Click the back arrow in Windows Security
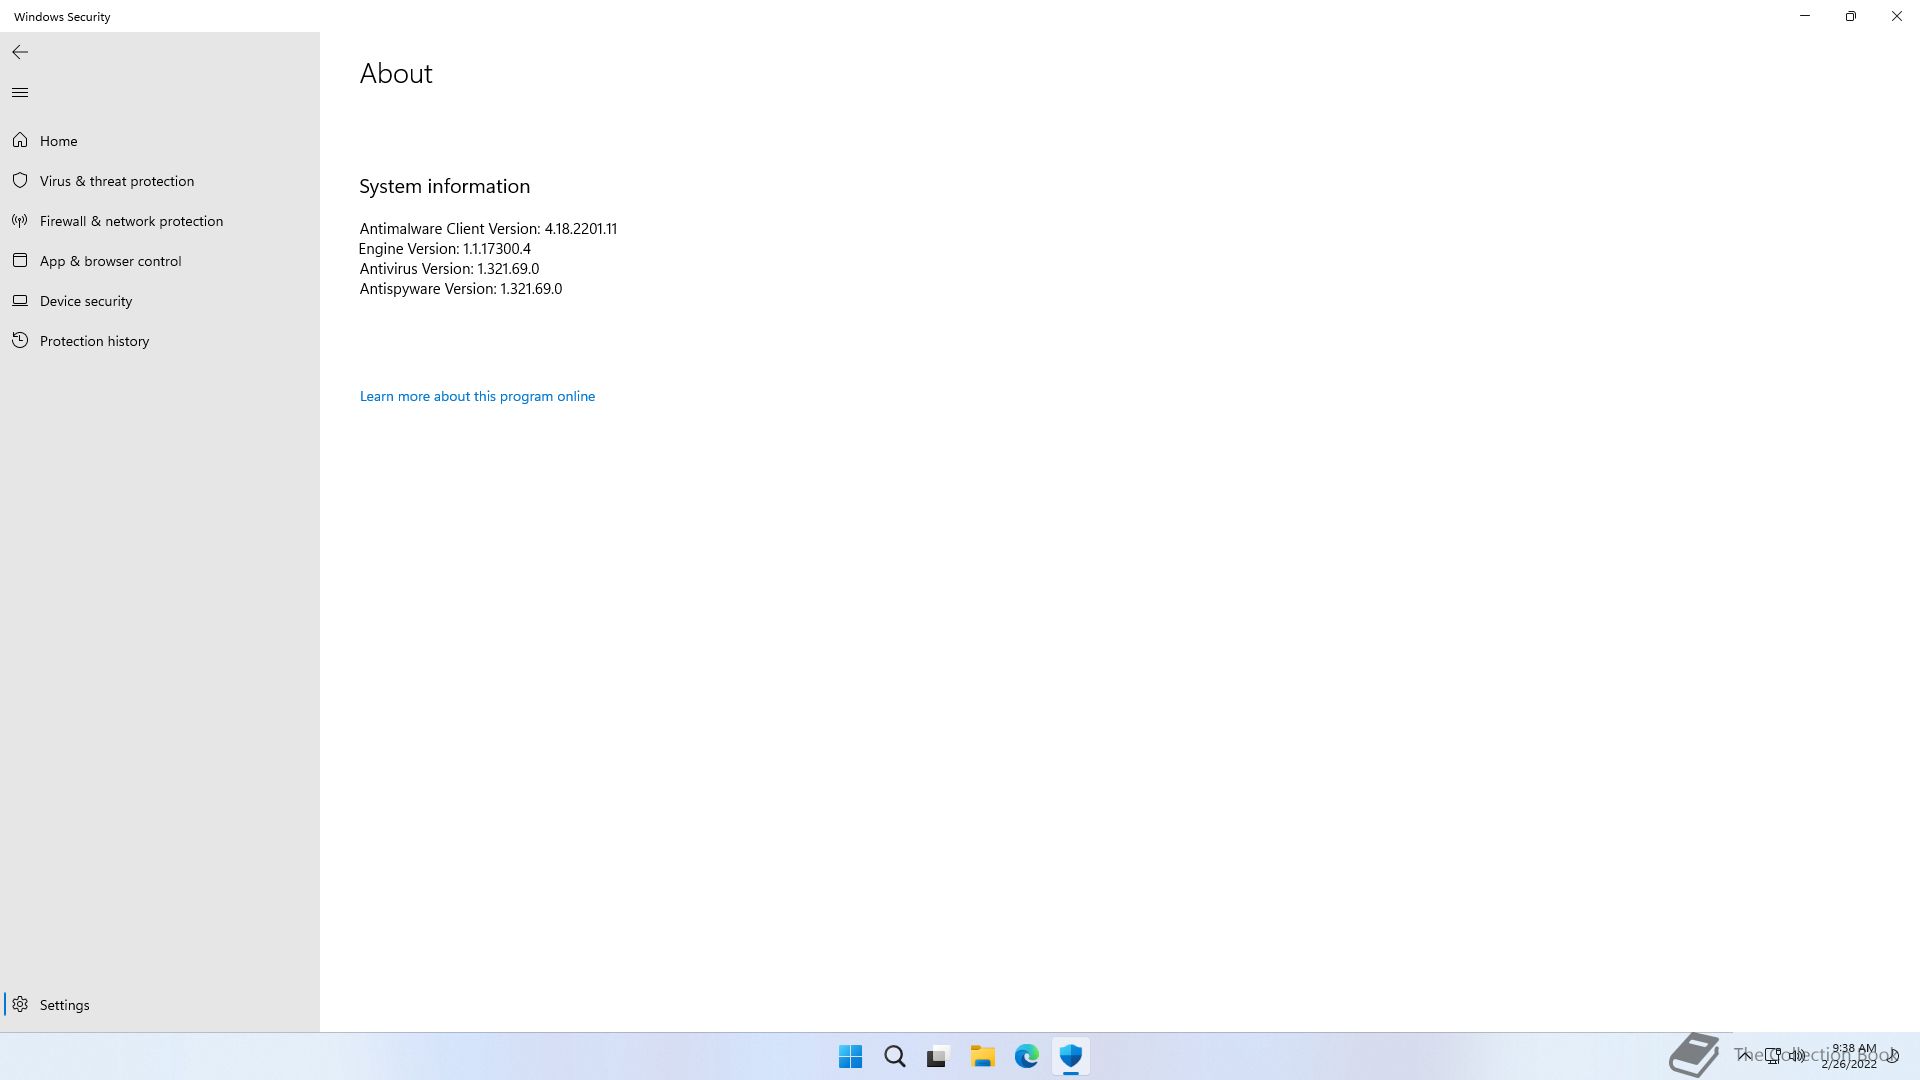This screenshot has width=1920, height=1080. coord(20,52)
